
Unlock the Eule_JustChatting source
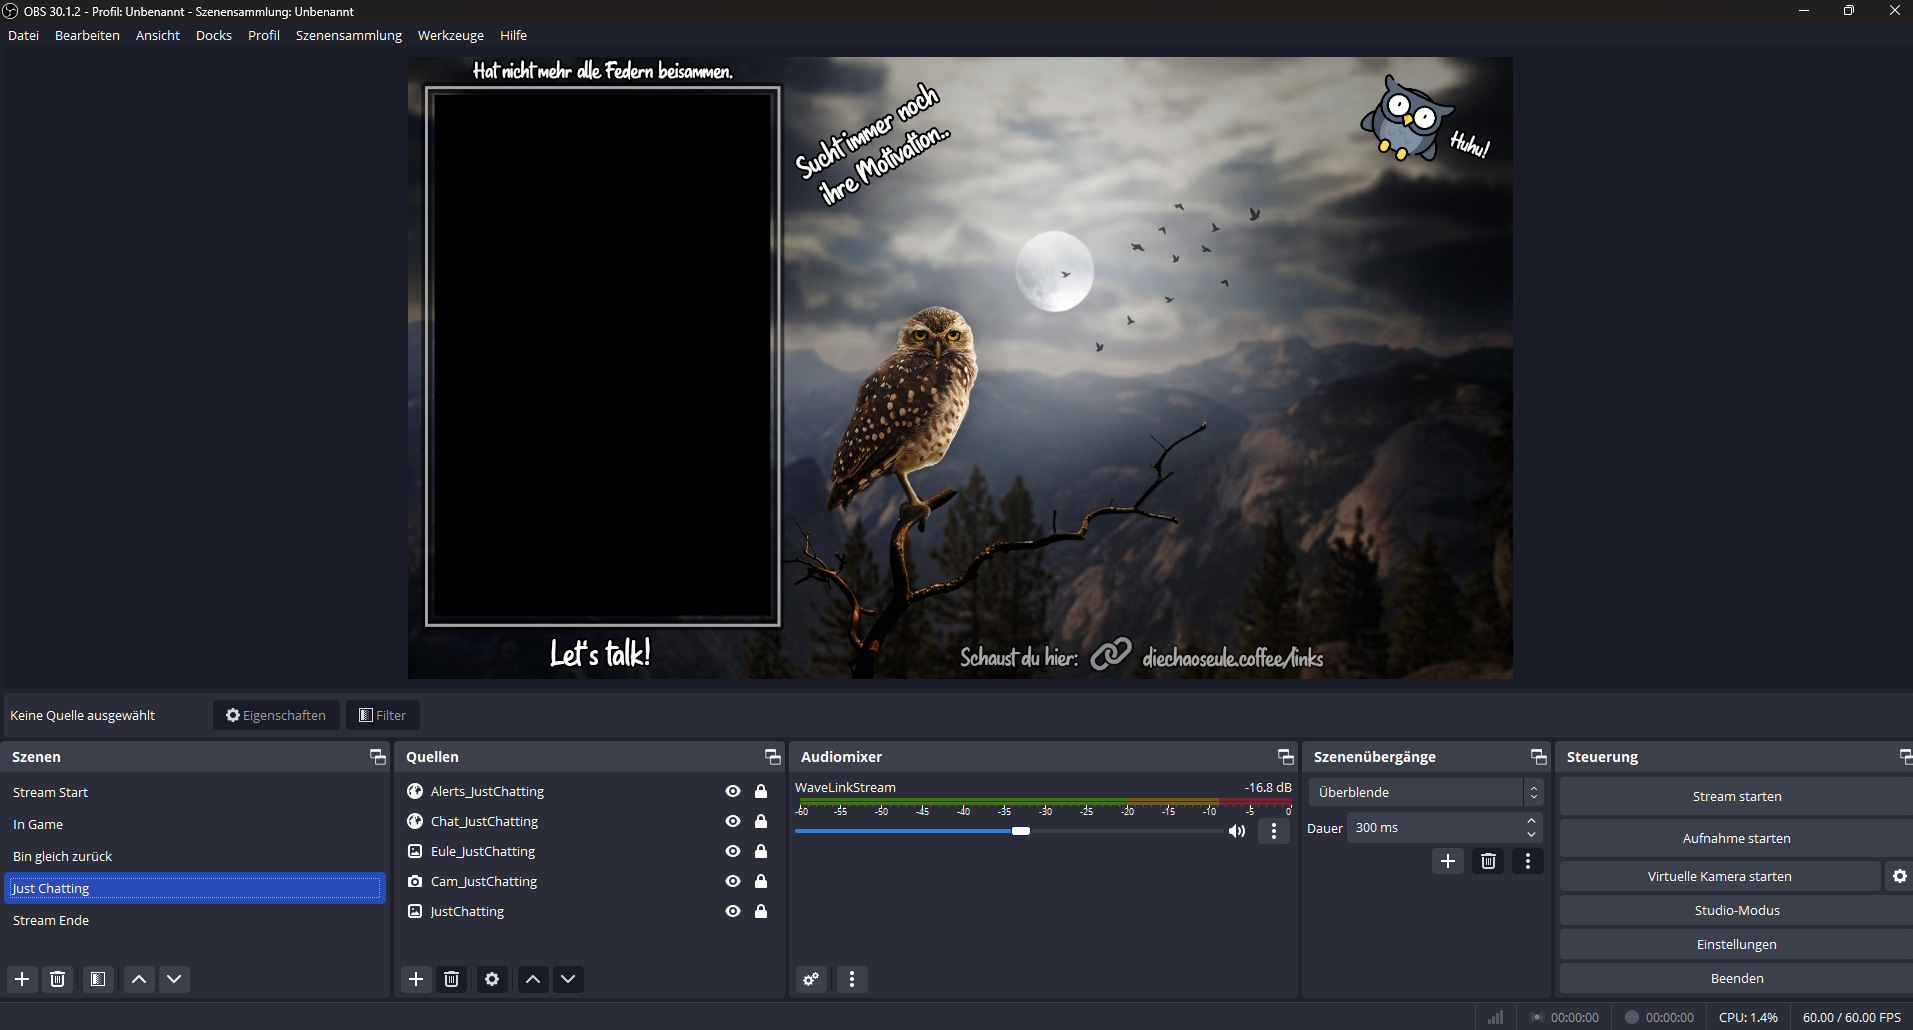point(761,851)
